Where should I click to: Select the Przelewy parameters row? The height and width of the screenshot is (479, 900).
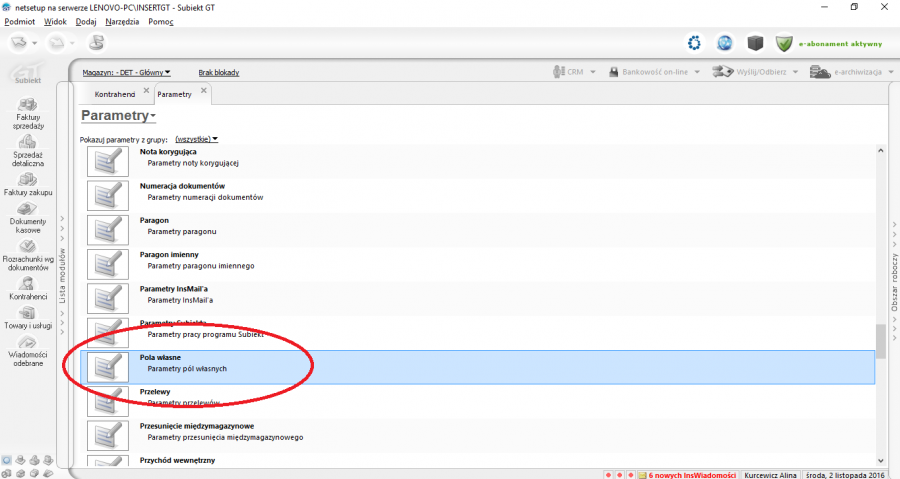coord(478,401)
